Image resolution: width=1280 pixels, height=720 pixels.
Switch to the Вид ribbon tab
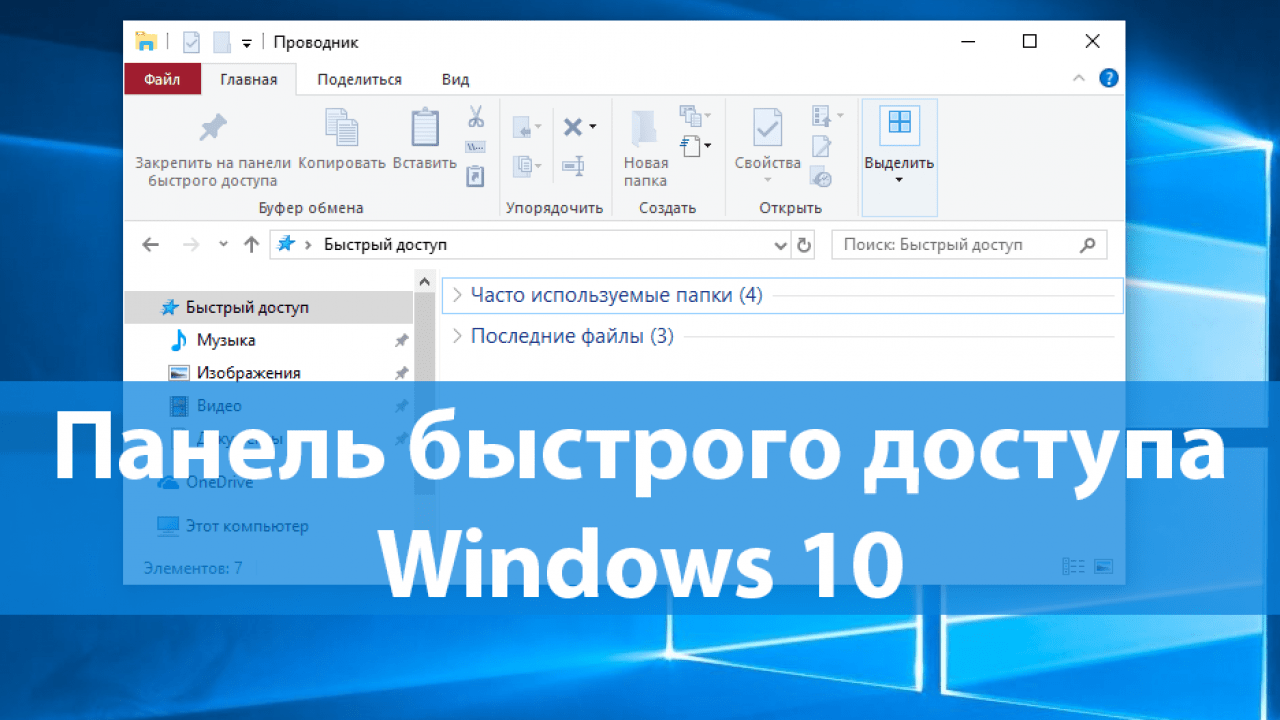[x=455, y=79]
